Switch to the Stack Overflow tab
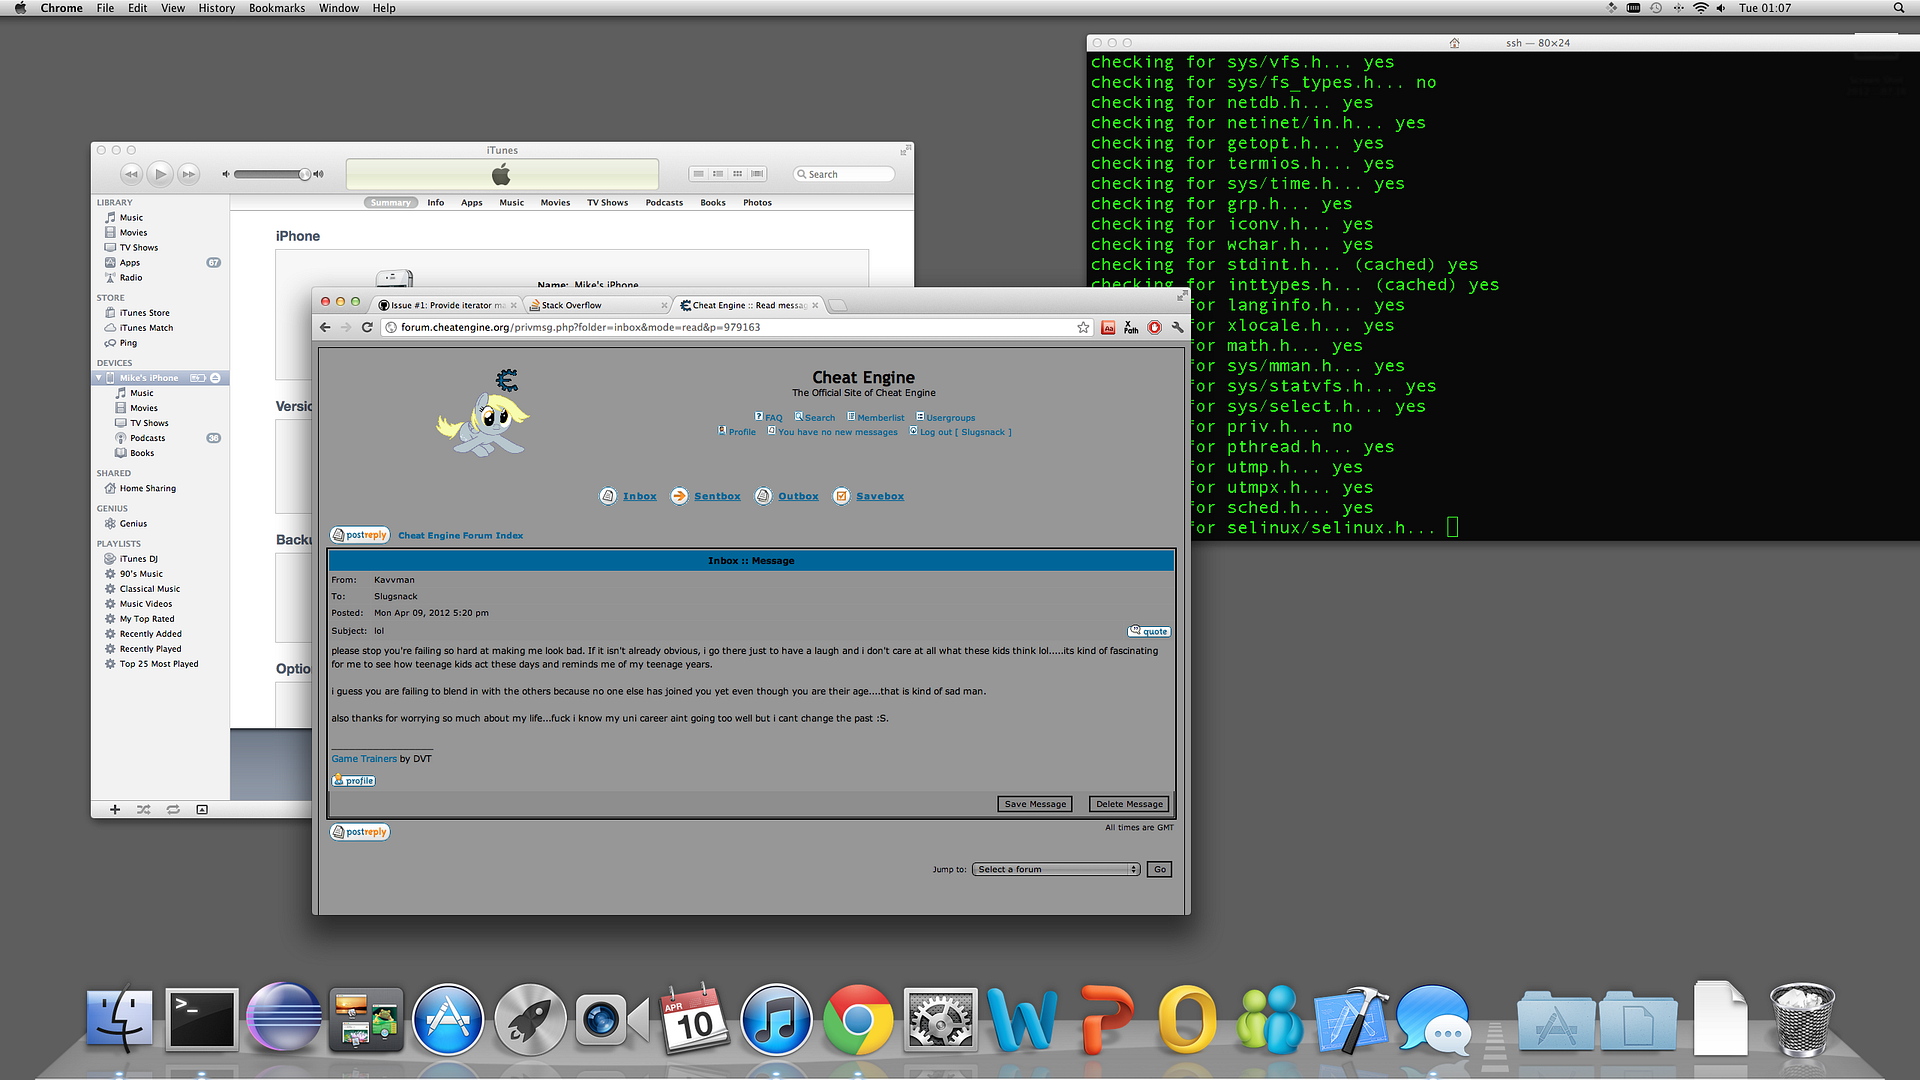Viewport: 1920px width, 1080px height. coord(597,305)
